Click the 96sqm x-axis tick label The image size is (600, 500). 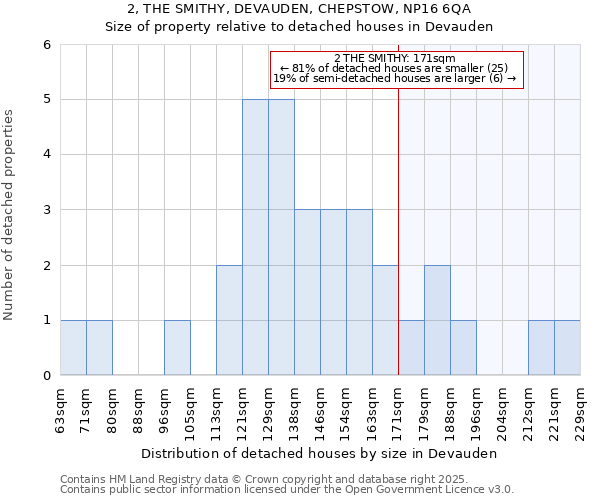(163, 411)
